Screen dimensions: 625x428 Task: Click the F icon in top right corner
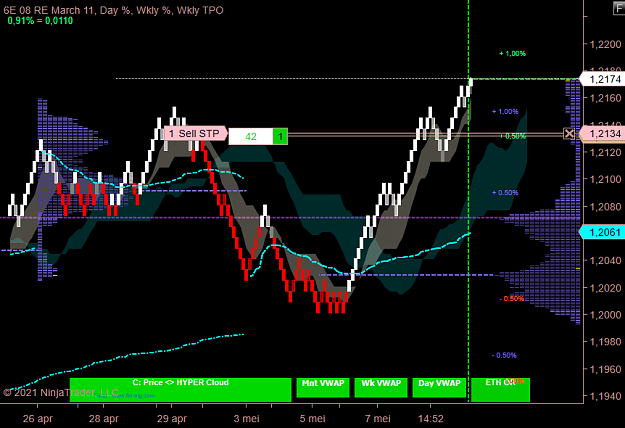(619, 8)
